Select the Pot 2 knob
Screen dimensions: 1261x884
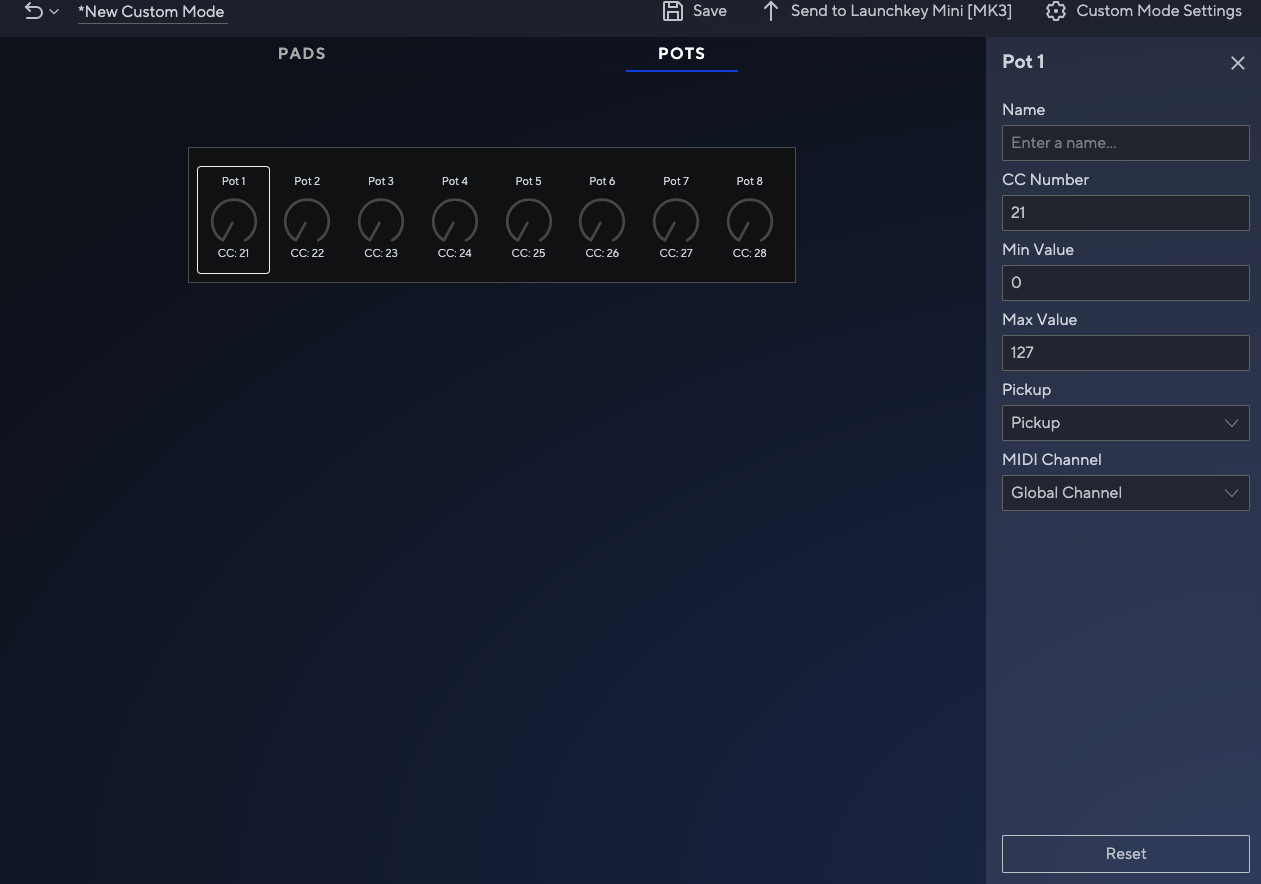[307, 220]
